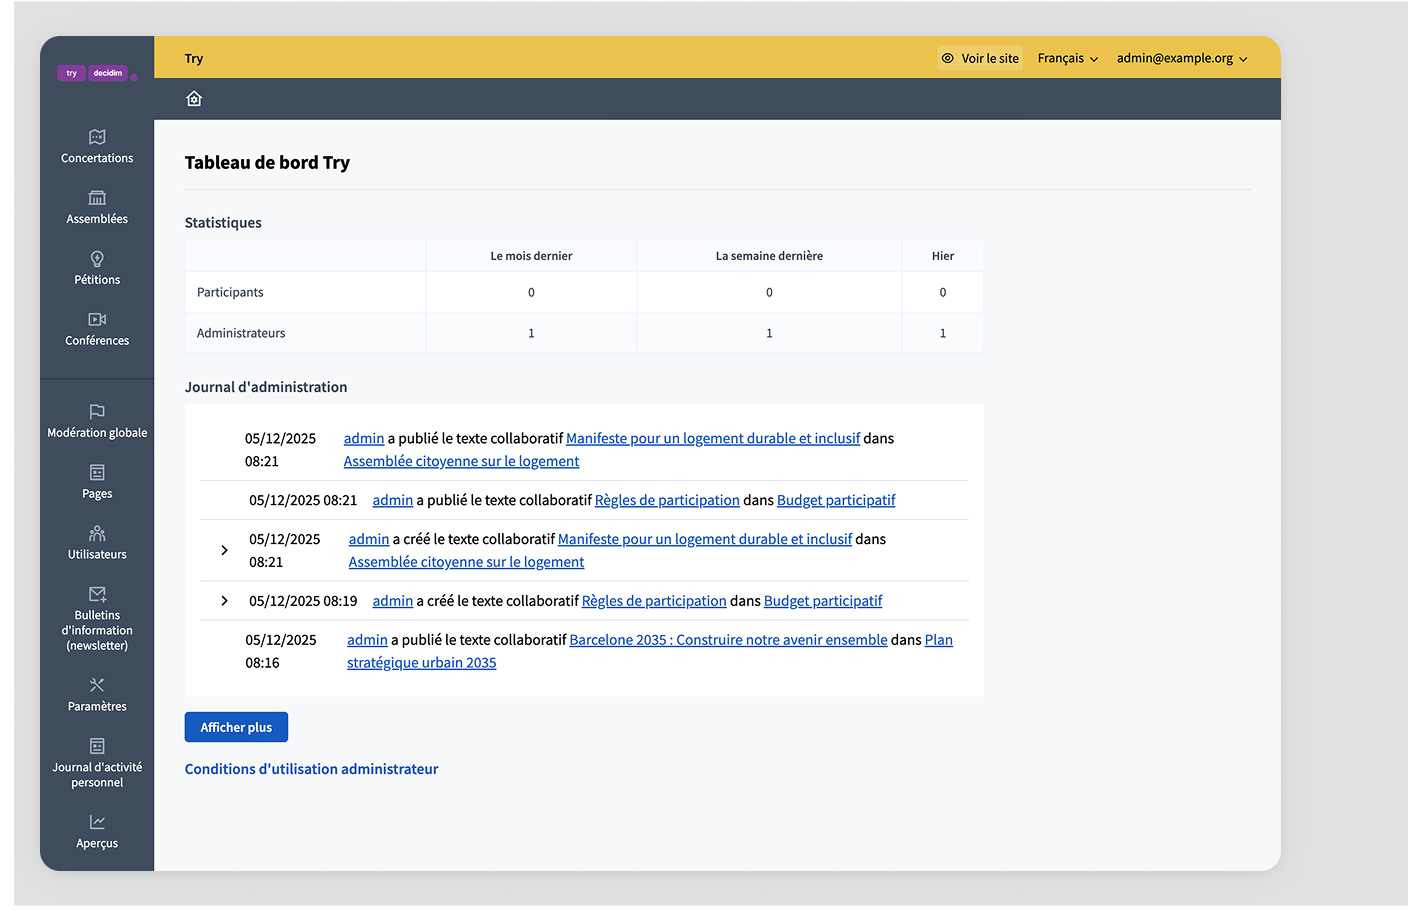Click the eye icon next to Voir le site
Screen dimensions: 1408x915
(945, 58)
